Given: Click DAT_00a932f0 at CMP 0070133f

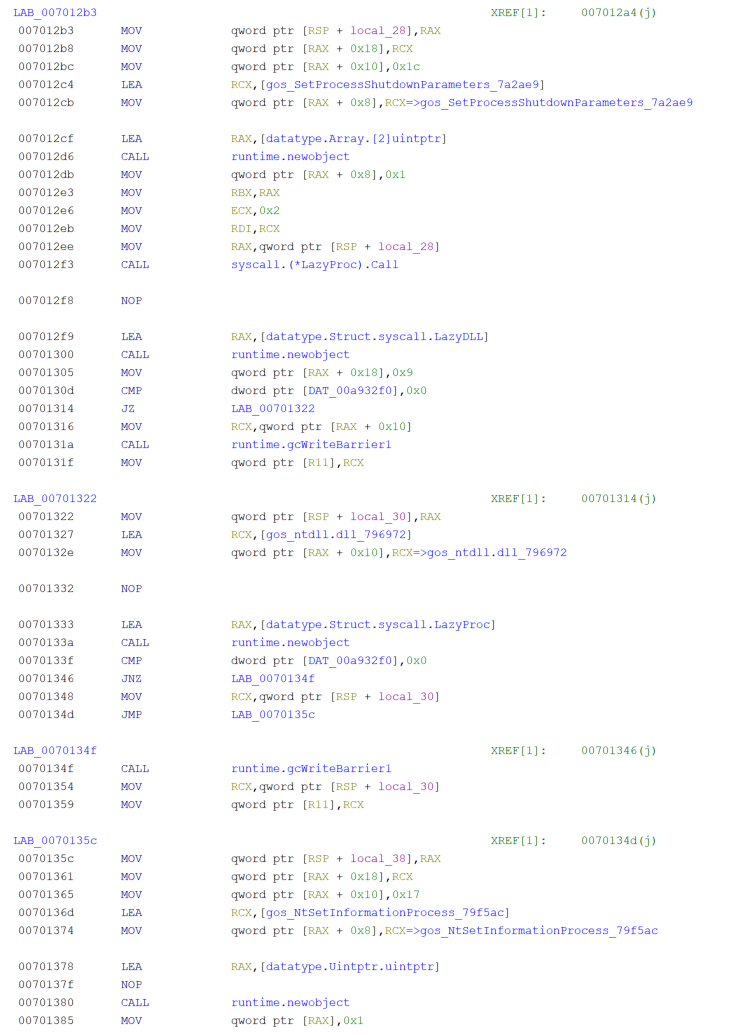Looking at the screenshot, I should click(x=350, y=661).
